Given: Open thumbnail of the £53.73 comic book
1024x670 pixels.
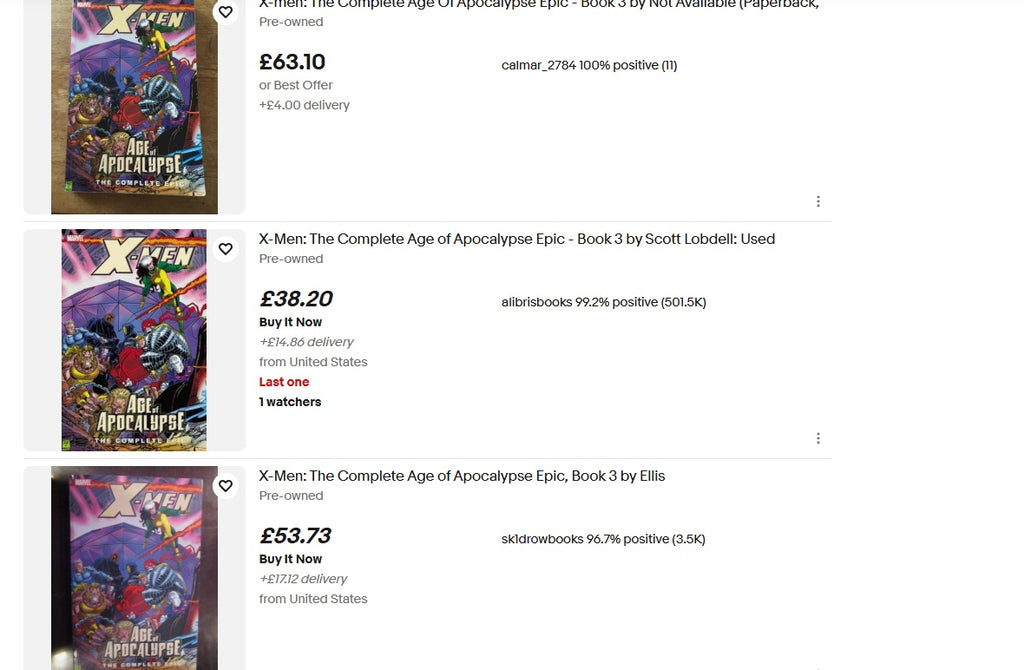Looking at the screenshot, I should pos(134,568).
